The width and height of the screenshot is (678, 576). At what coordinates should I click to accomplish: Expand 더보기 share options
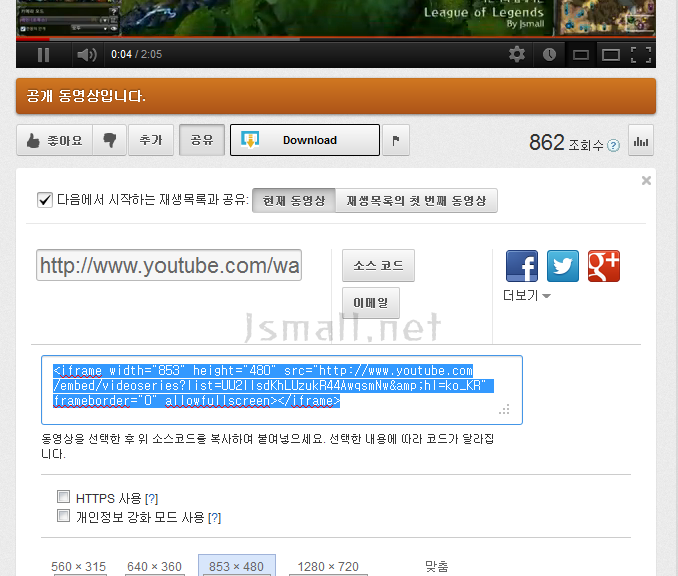click(527, 296)
